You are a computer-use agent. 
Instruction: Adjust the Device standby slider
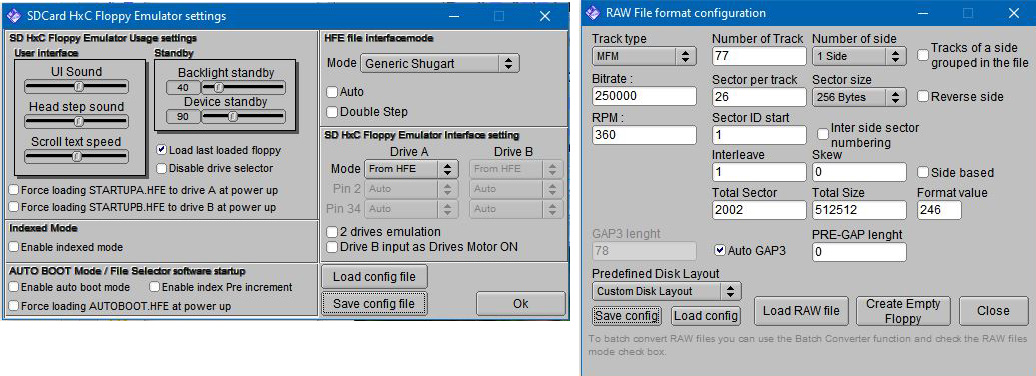[244, 116]
